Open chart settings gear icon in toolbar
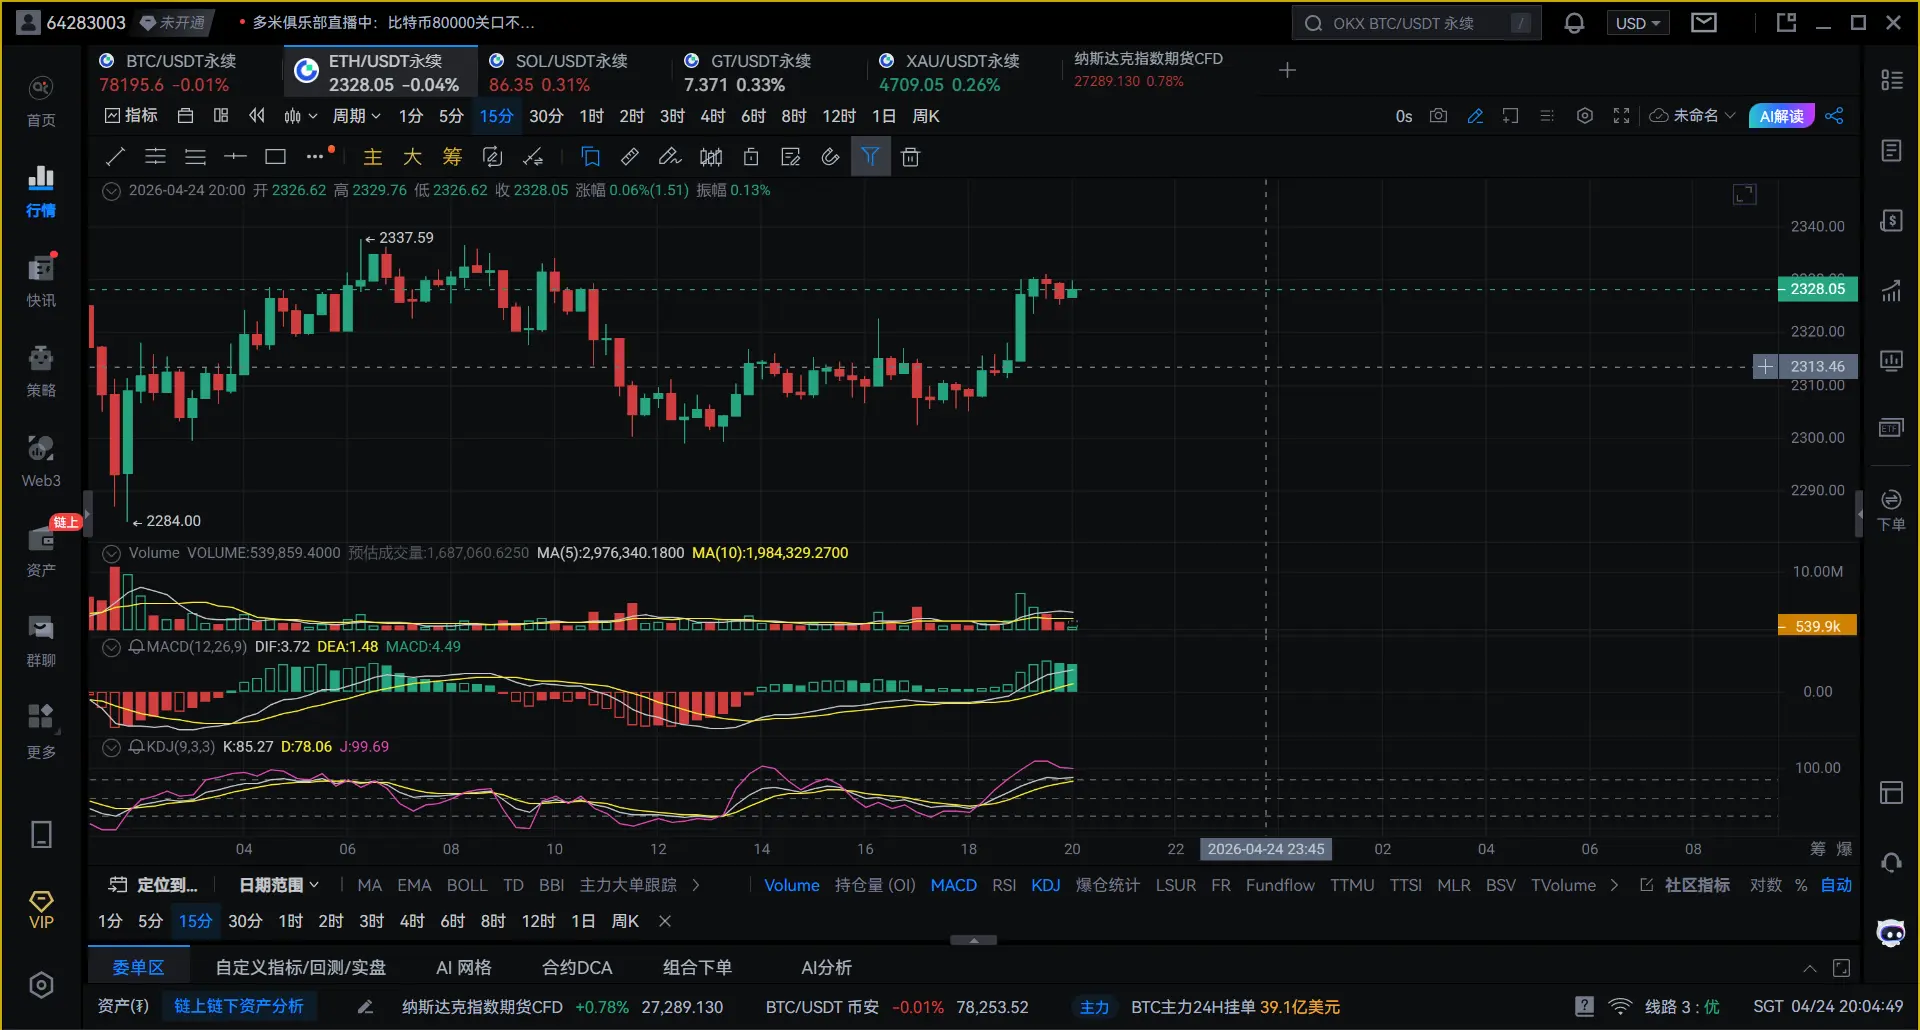Image resolution: width=1920 pixels, height=1030 pixels. 1584,116
